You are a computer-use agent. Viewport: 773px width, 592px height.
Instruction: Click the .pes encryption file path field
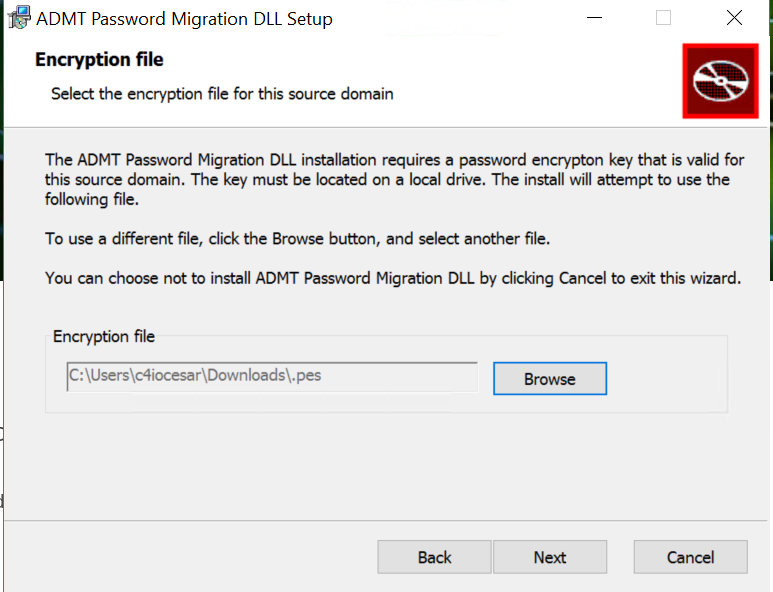click(x=271, y=377)
